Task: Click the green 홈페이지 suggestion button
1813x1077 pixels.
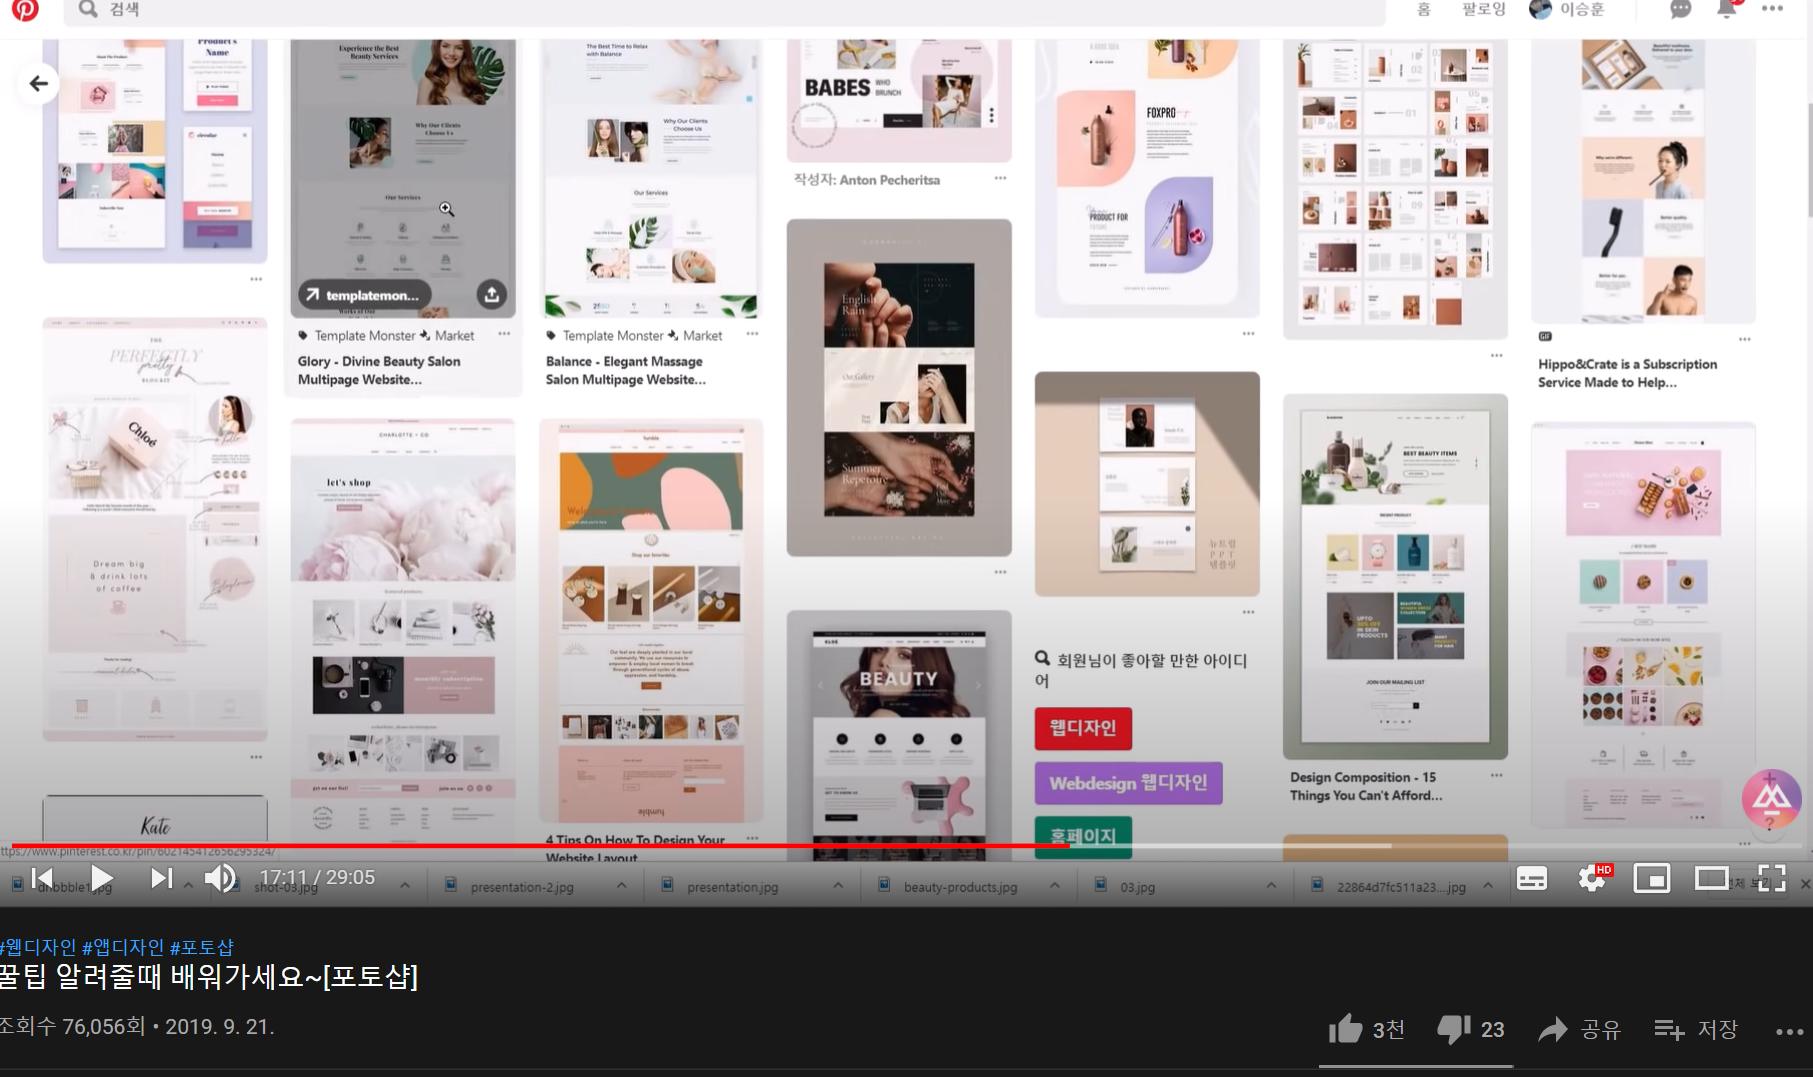Action: coord(1083,836)
